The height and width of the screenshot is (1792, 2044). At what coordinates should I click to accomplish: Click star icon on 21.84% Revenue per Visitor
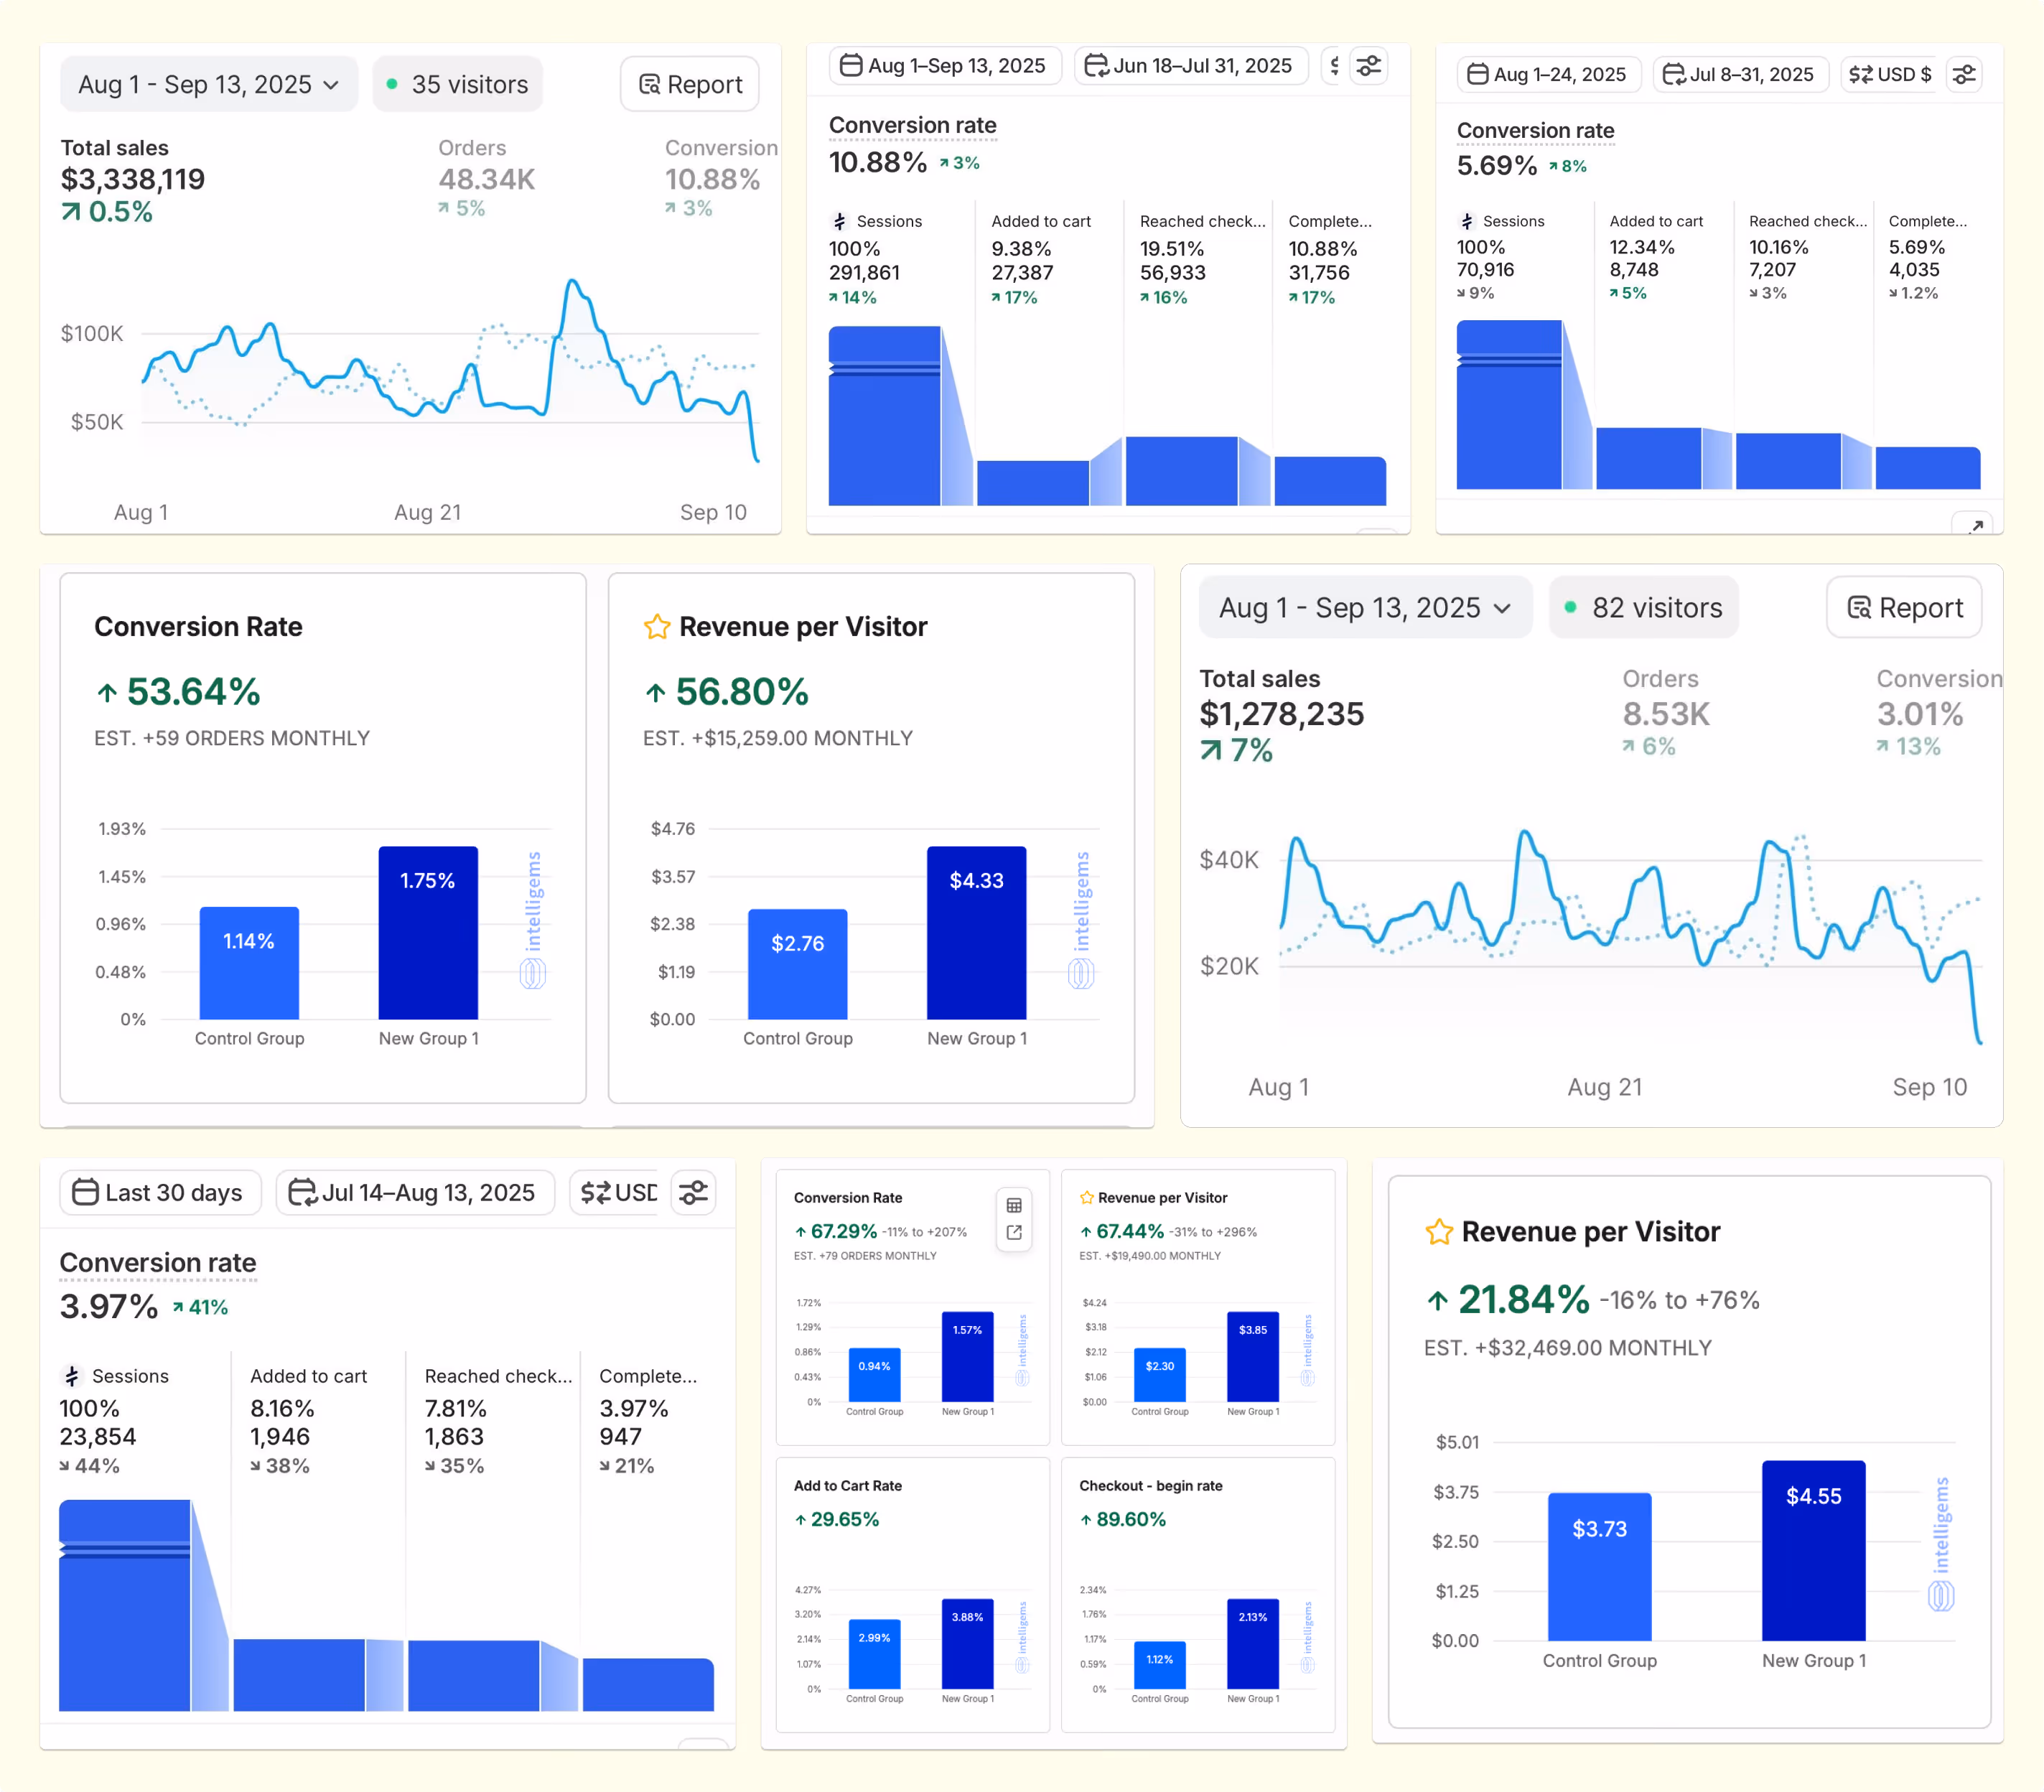point(1438,1232)
